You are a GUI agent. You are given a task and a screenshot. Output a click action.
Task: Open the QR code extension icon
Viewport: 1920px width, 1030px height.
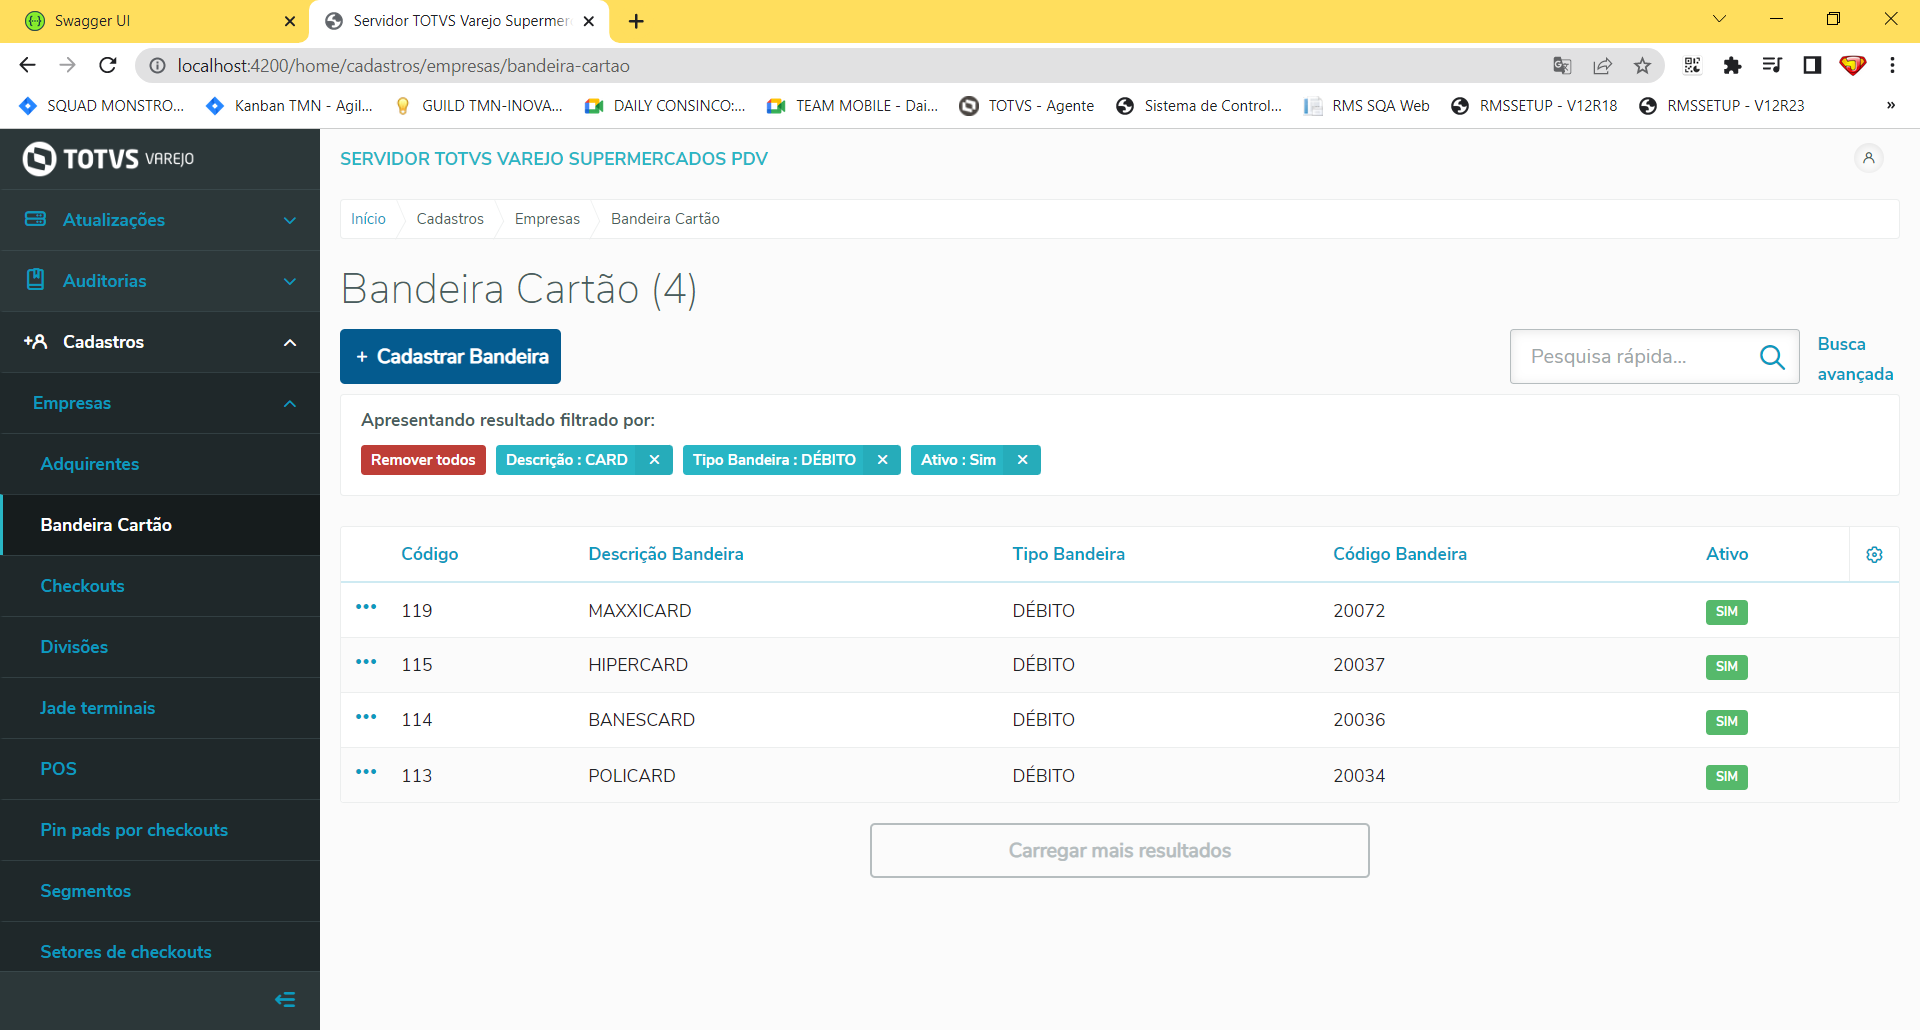(x=1692, y=65)
